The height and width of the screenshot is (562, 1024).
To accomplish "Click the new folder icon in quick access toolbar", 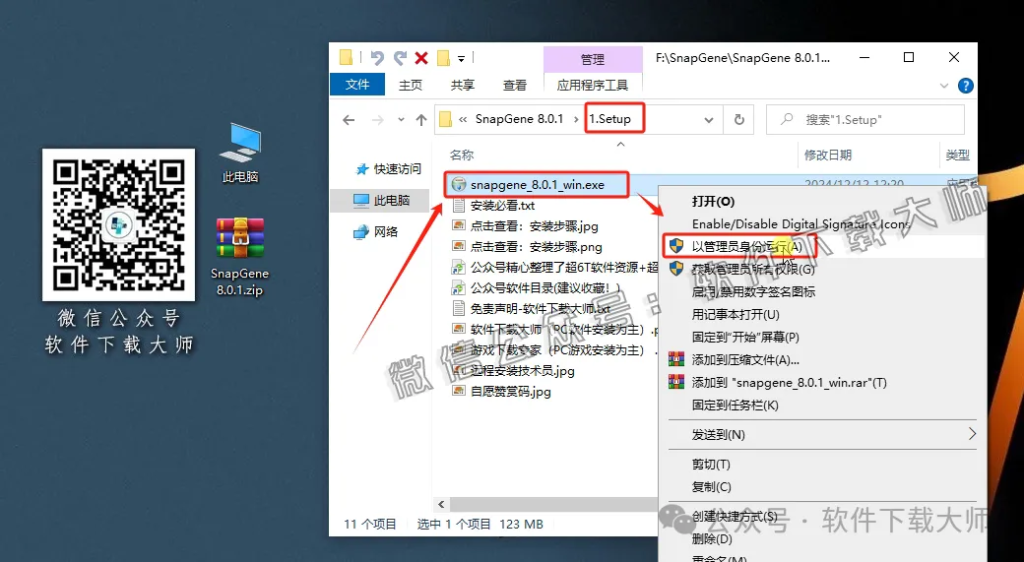I will click(x=443, y=58).
